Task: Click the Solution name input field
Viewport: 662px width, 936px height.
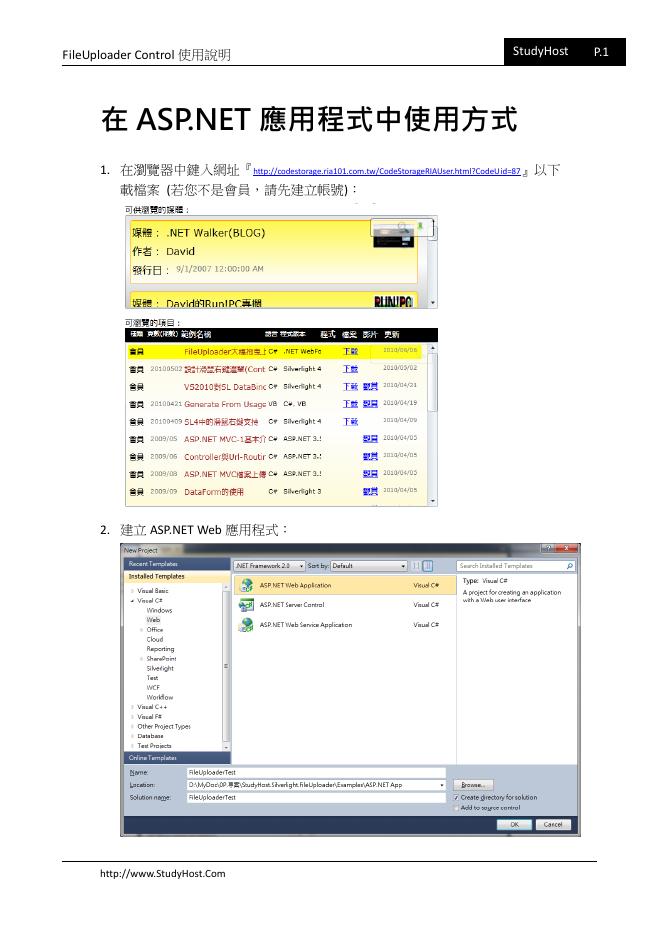Action: pyautogui.click(x=316, y=798)
